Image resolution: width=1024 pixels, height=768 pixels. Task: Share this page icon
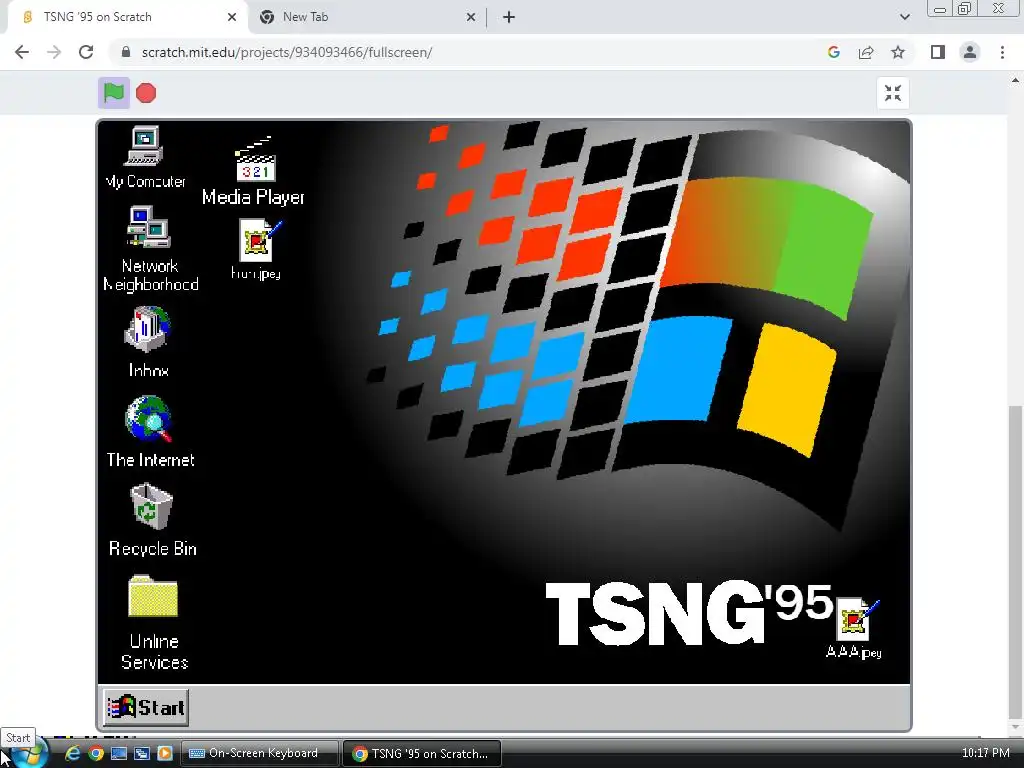coord(866,52)
